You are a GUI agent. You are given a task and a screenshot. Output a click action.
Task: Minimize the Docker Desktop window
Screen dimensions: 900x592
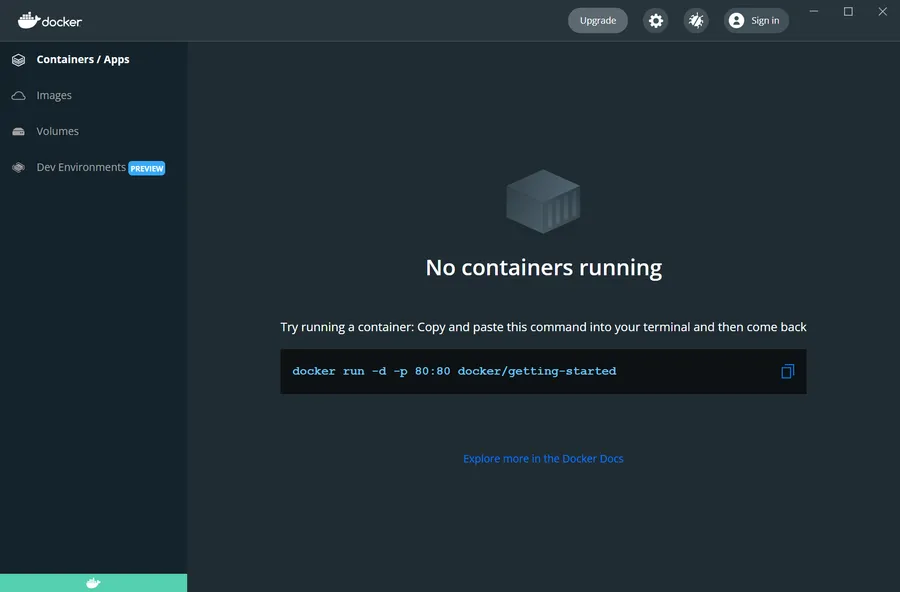815,12
